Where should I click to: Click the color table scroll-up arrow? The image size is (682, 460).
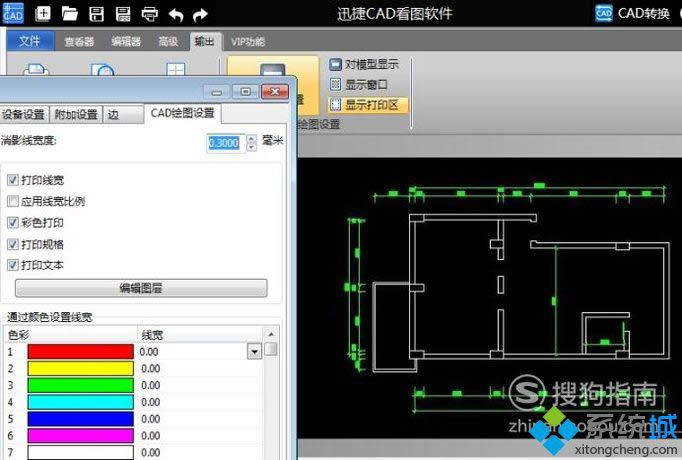pyautogui.click(x=271, y=334)
